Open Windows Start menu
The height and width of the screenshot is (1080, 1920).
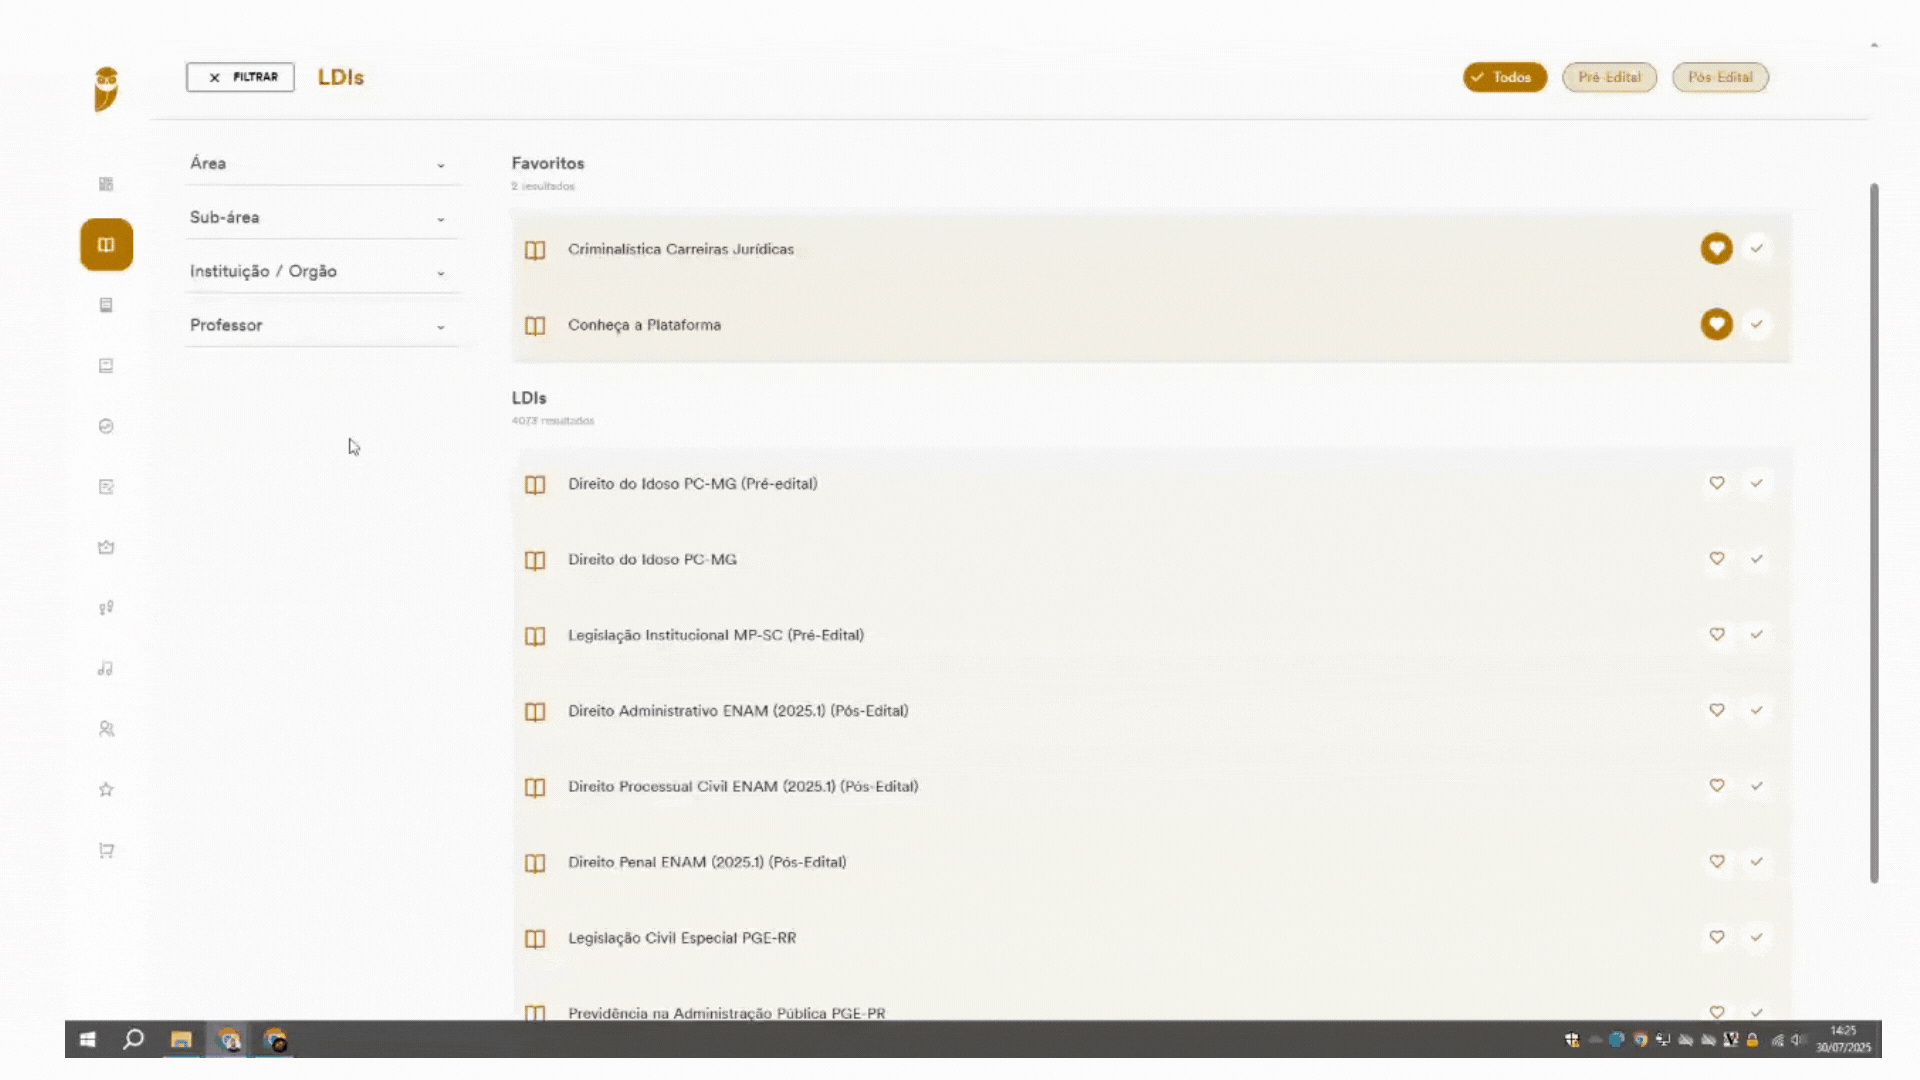click(x=88, y=1040)
